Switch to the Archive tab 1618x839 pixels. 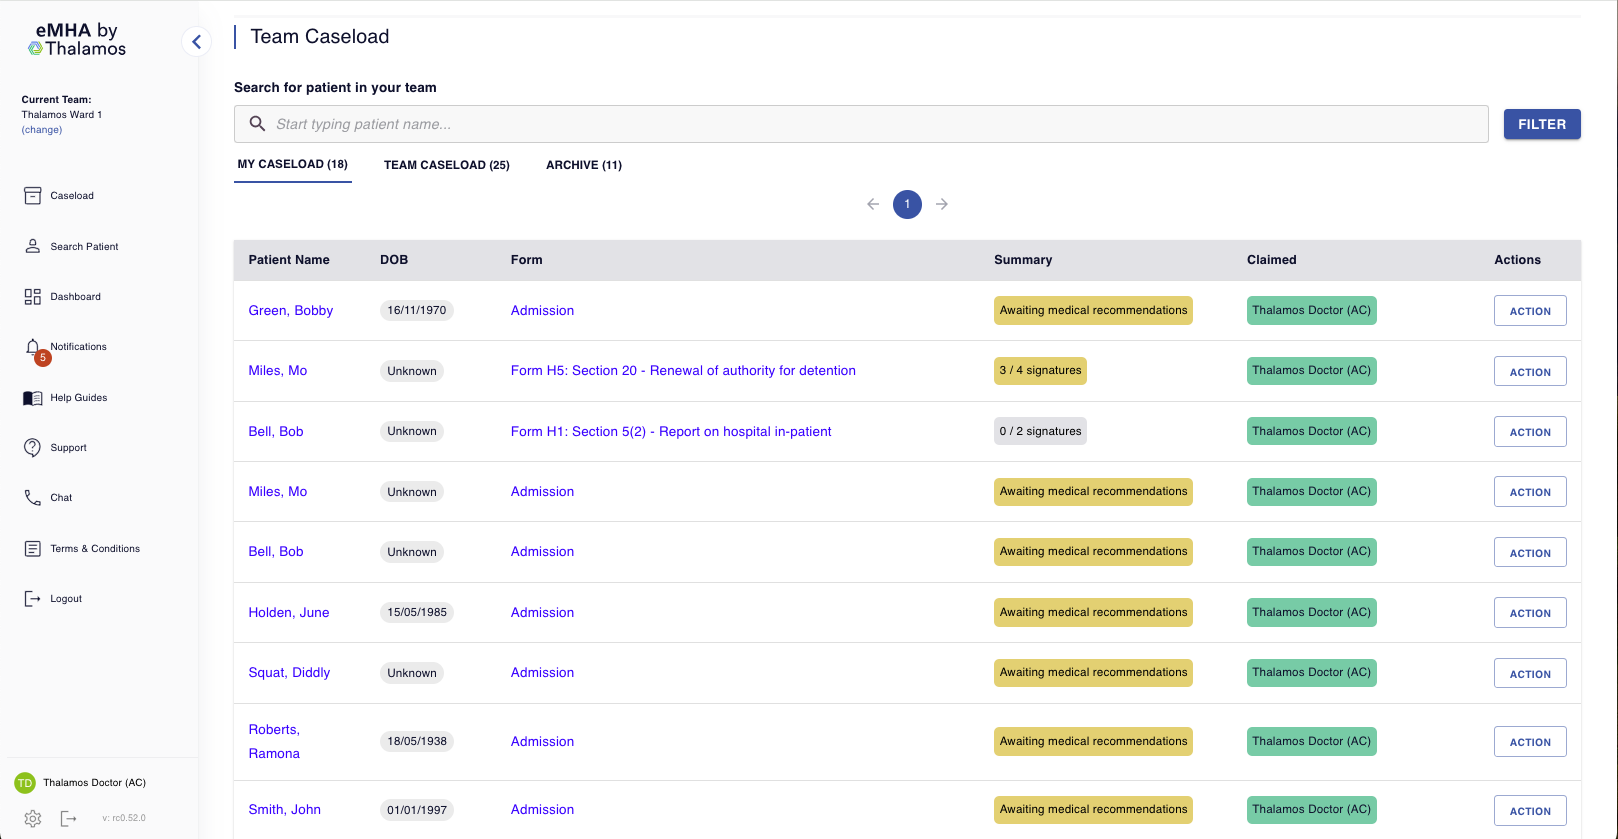pos(584,165)
